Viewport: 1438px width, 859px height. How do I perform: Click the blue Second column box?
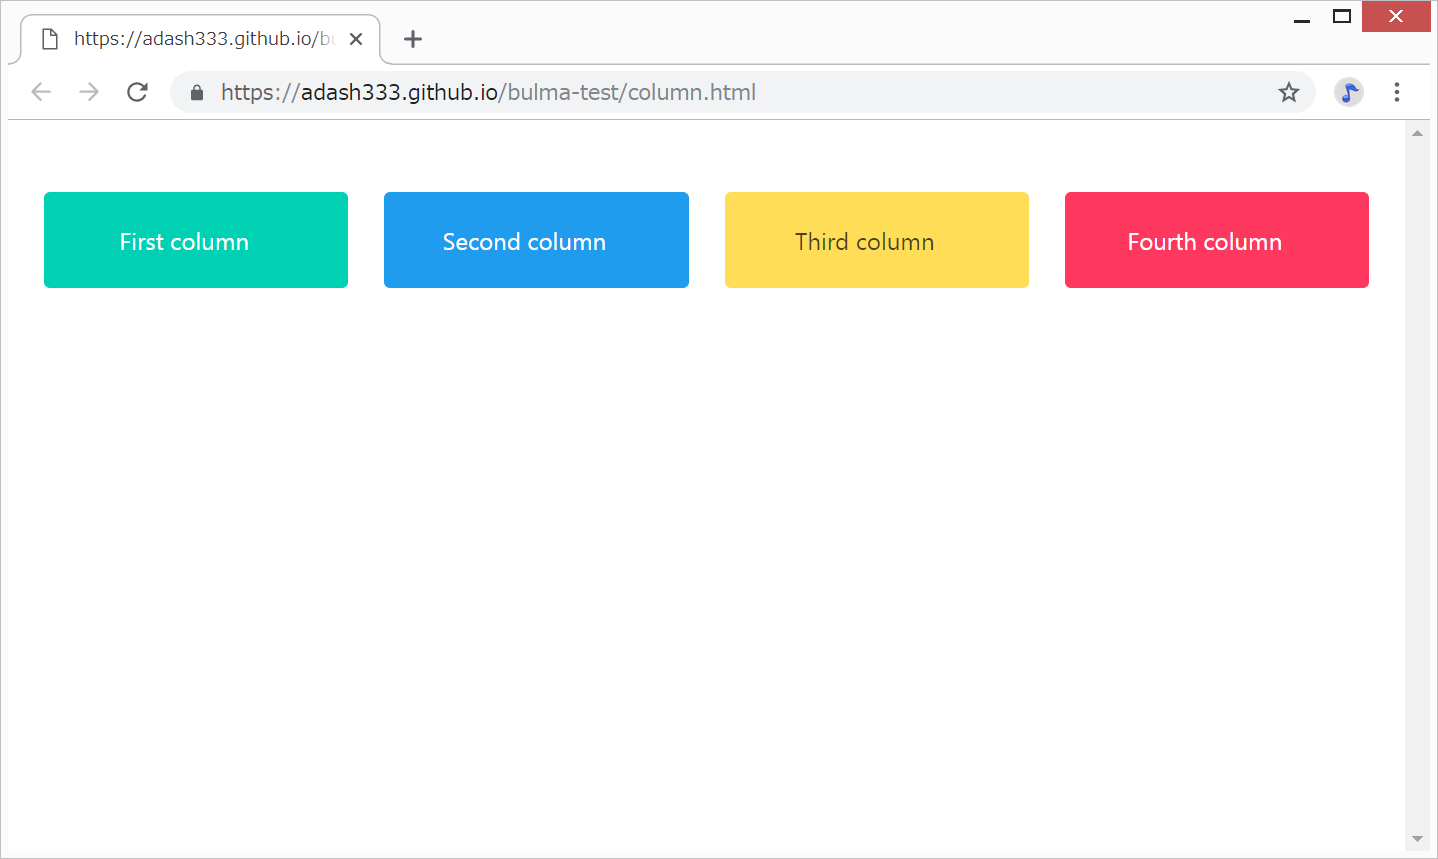[x=536, y=240]
